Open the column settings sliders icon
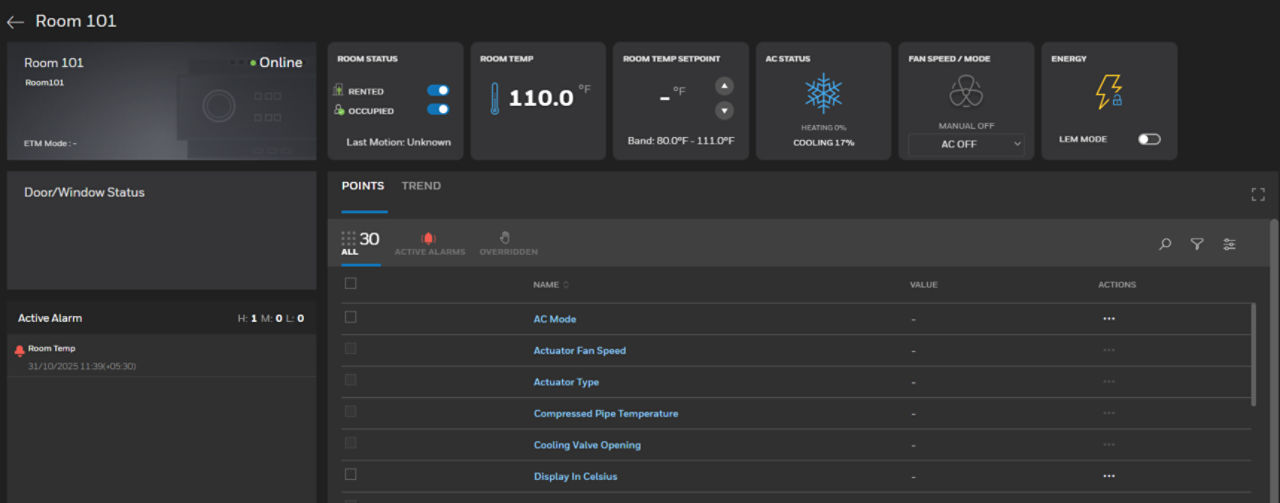Viewport: 1280px width, 503px height. tap(1229, 244)
